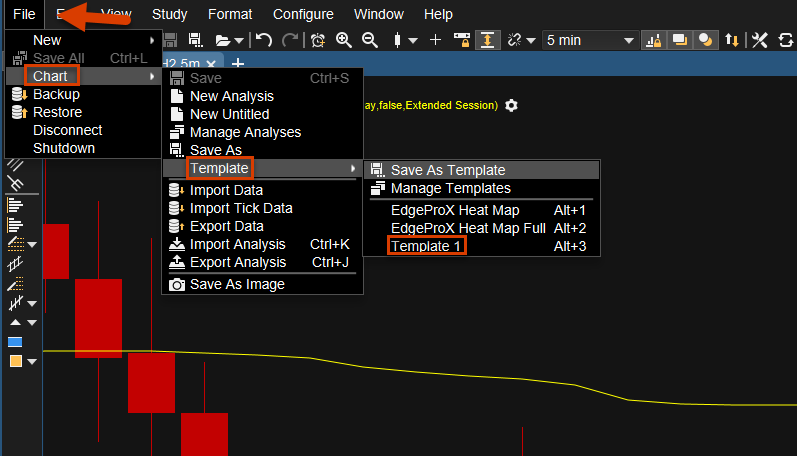The width and height of the screenshot is (797, 456).
Task: Open the 5 min interval dropdown
Action: coord(589,40)
